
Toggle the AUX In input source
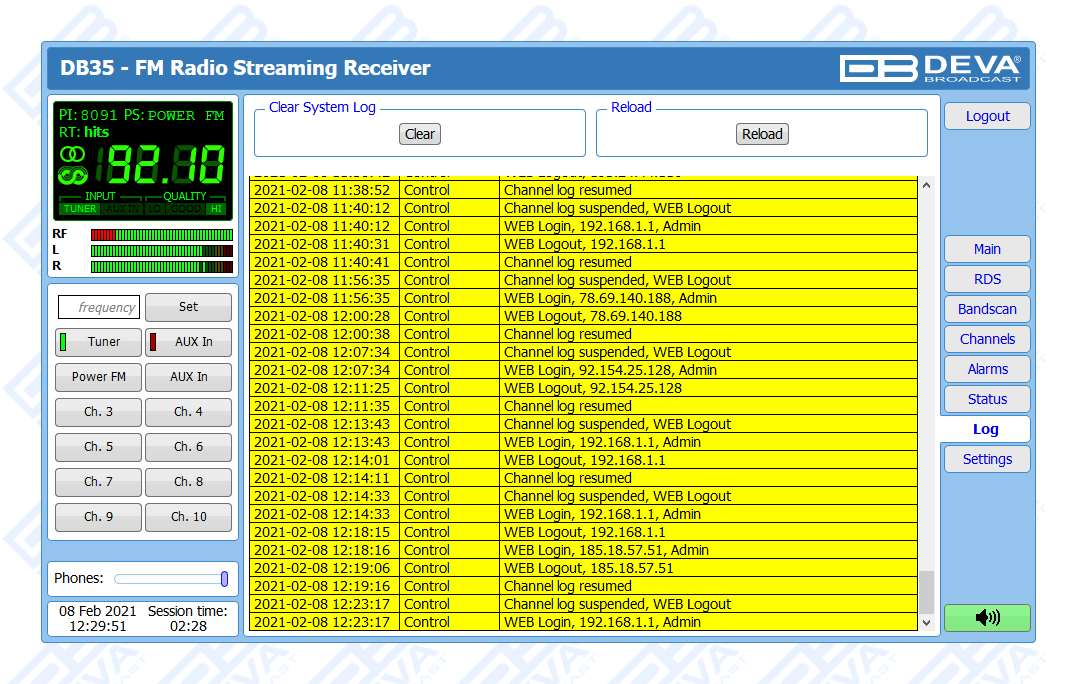pos(188,342)
